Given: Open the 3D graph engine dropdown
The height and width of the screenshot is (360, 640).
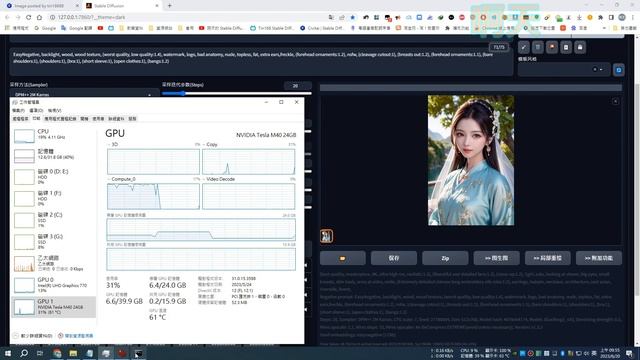Looking at the screenshot, I should pos(114,144).
